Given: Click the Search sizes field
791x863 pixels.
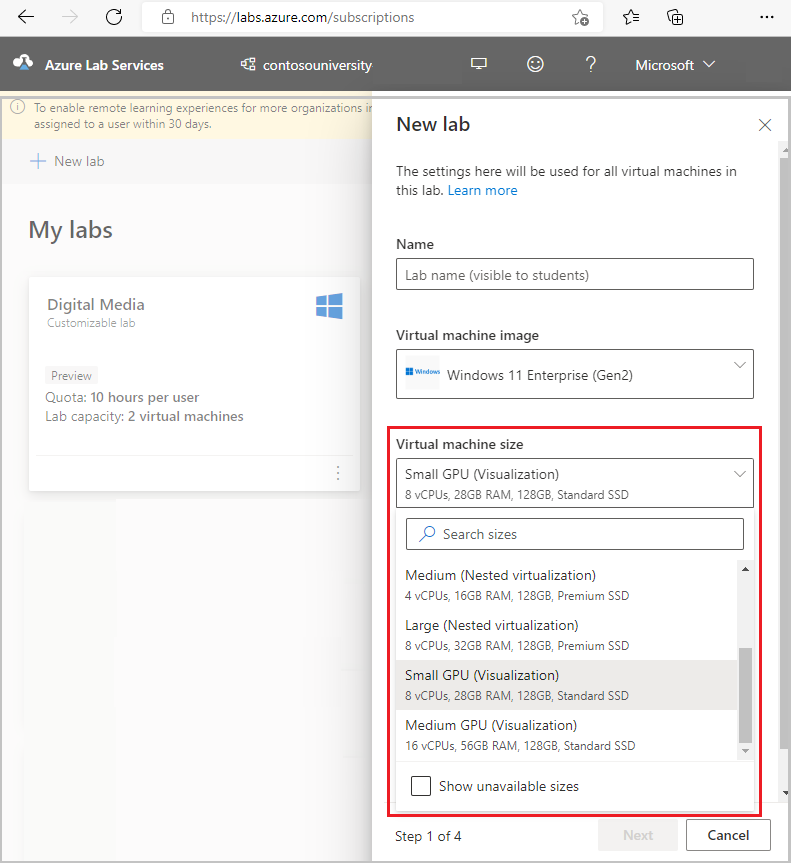Looking at the screenshot, I should (x=575, y=534).
